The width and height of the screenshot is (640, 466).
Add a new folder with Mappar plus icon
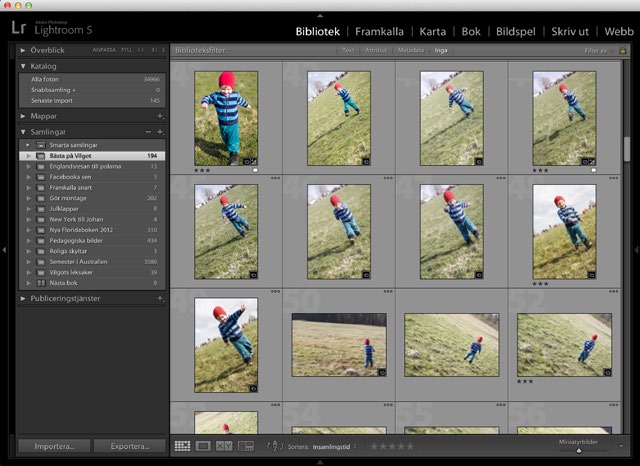tap(160, 116)
